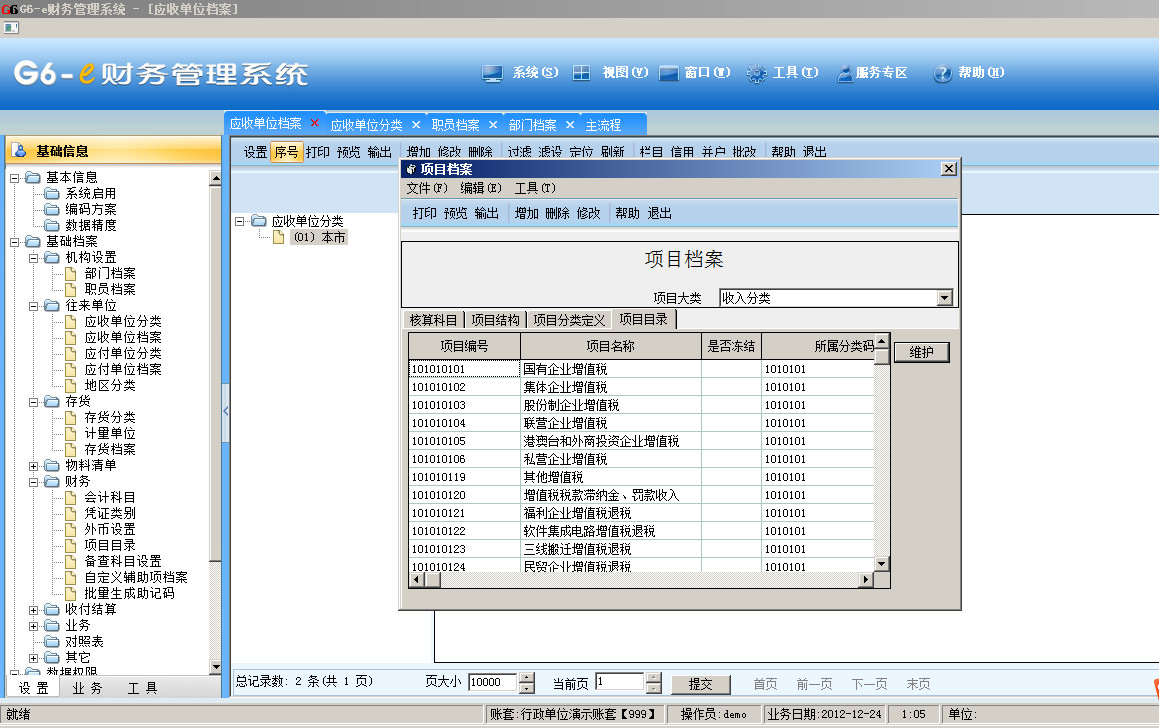Click the Help question mark icon
The image size is (1159, 728).
[942, 73]
